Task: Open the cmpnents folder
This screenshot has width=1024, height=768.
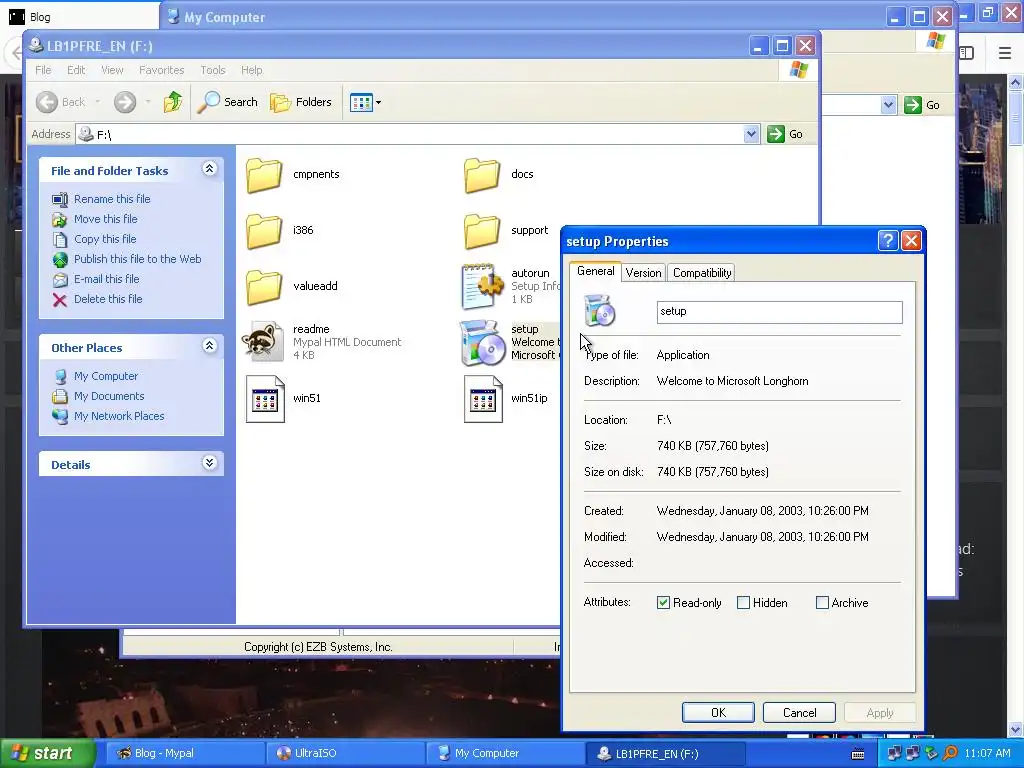Action: pyautogui.click(x=264, y=175)
